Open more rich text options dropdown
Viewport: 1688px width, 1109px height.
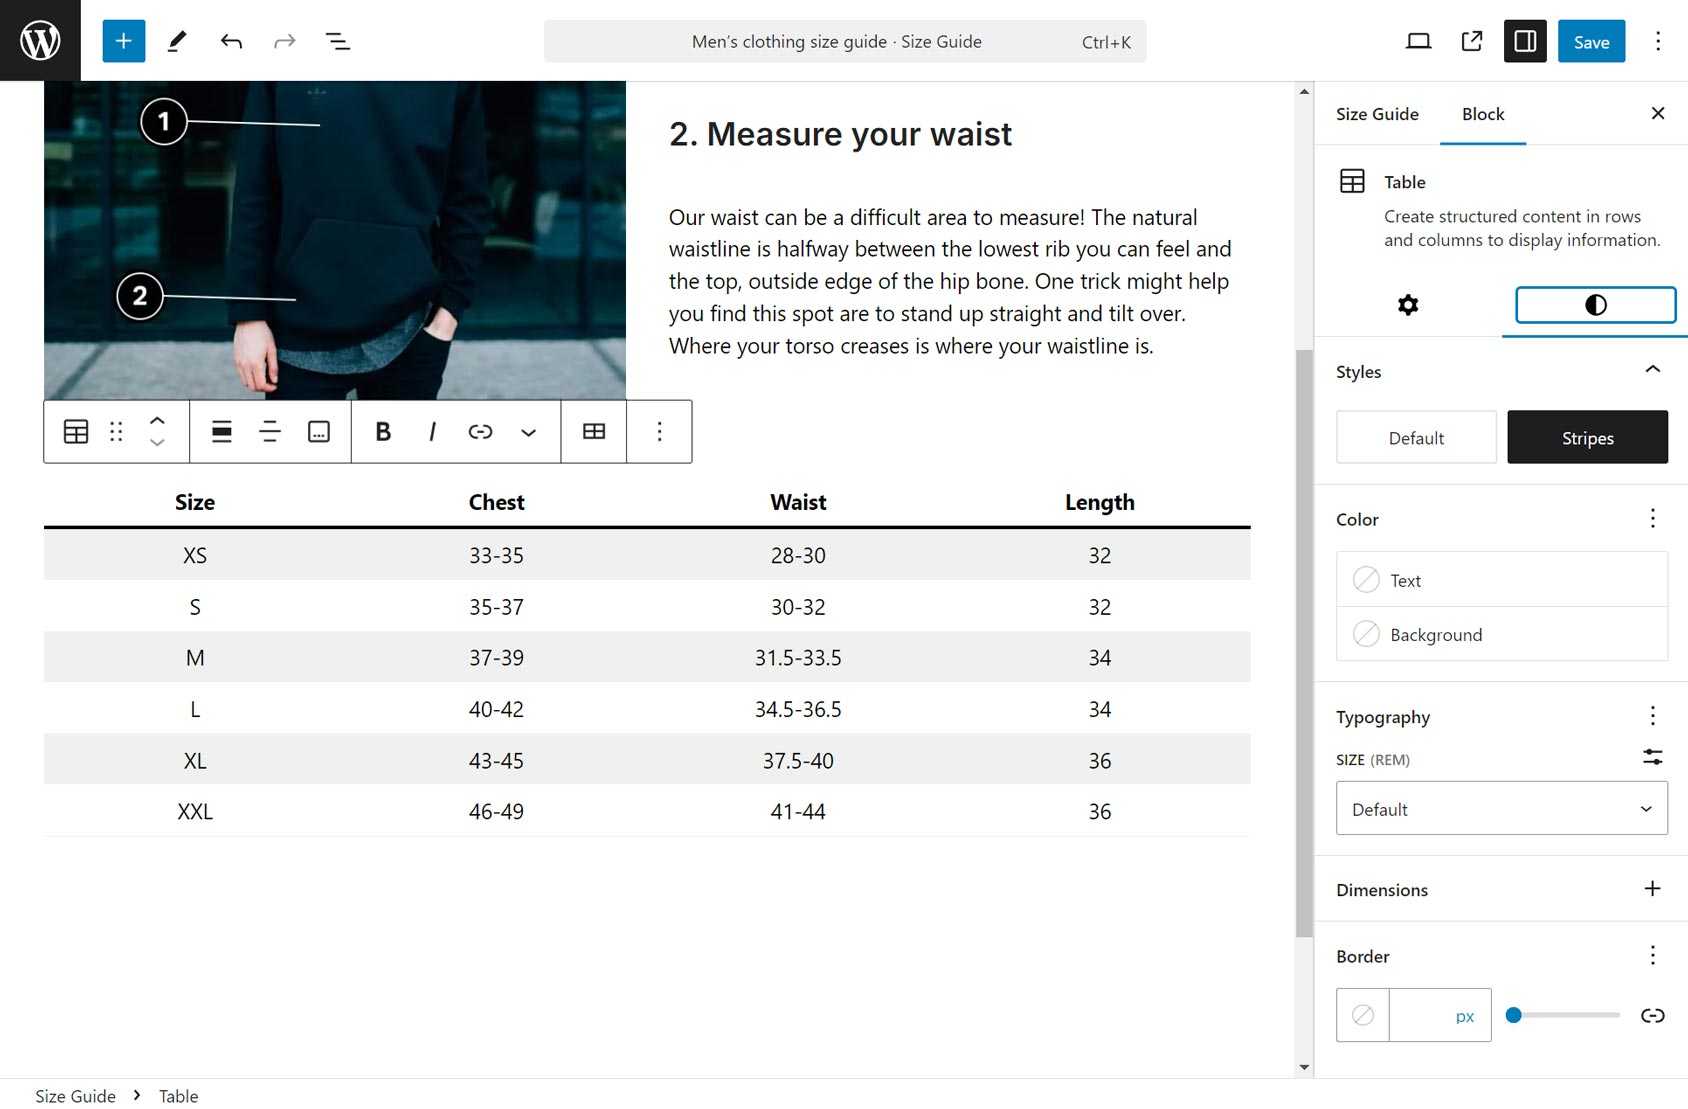click(x=528, y=432)
